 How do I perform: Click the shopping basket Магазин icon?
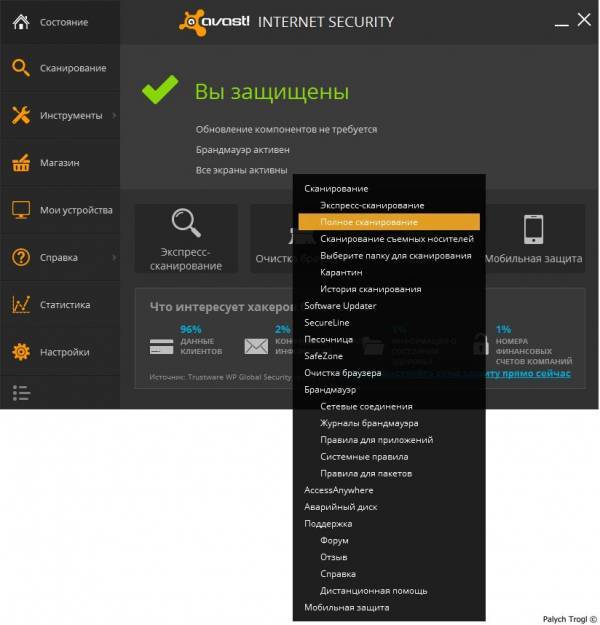click(x=21, y=163)
